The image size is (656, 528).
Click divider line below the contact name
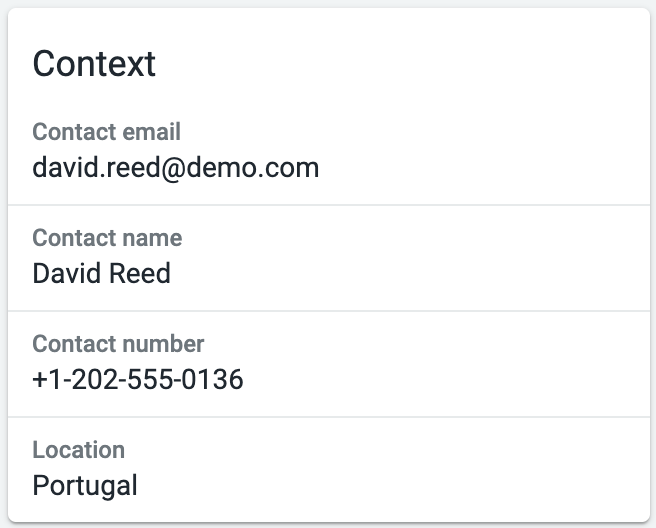(329, 311)
